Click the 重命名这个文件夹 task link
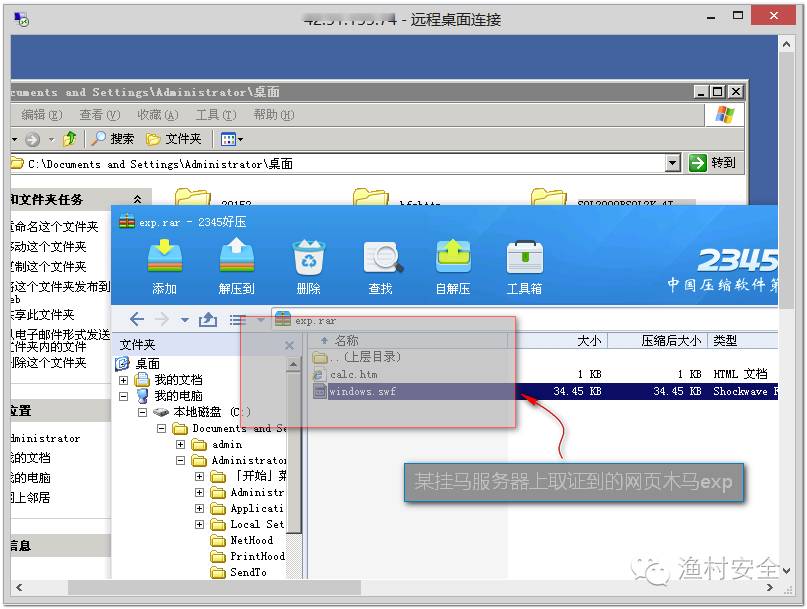Viewport: 807px width, 609px height. pos(55,227)
